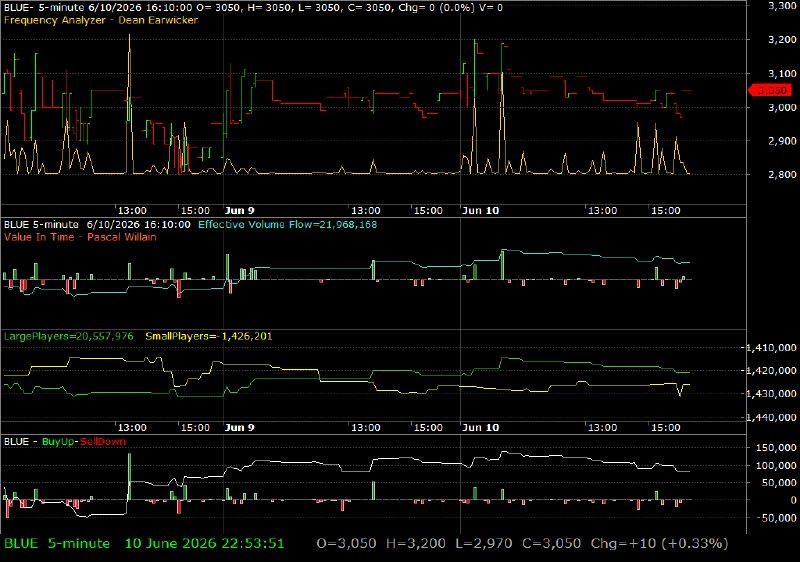Click the -50,000 axis label in bottom panel

pyautogui.click(x=779, y=518)
